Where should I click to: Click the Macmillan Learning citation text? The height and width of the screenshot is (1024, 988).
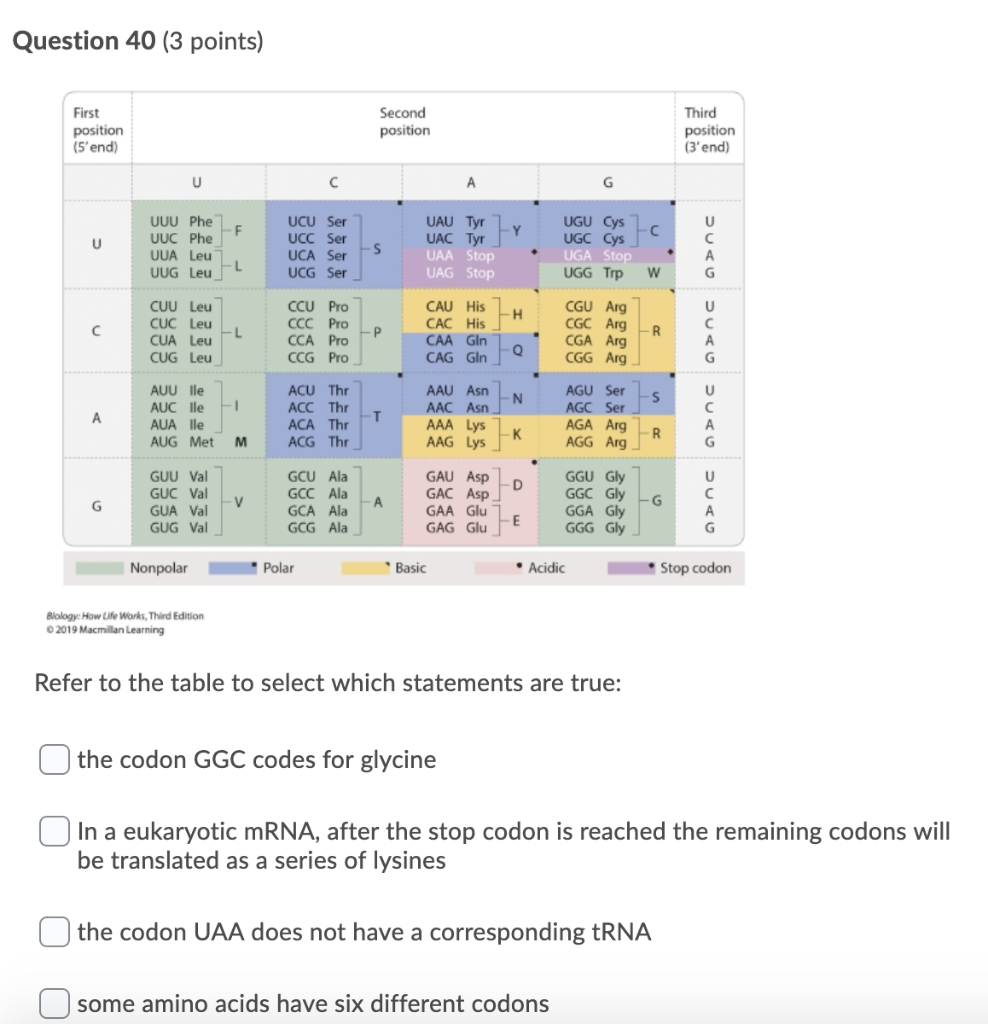tap(125, 622)
